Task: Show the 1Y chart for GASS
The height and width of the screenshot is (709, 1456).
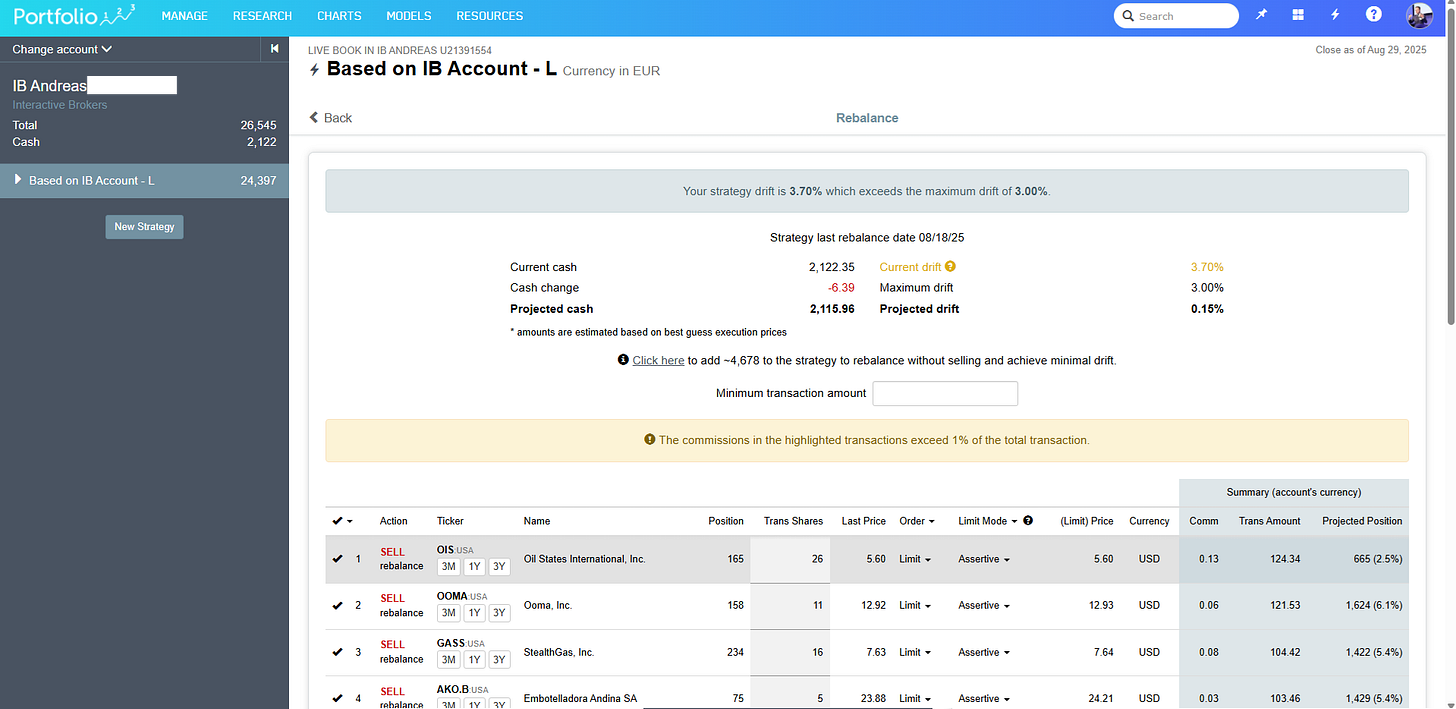Action: coord(474,660)
